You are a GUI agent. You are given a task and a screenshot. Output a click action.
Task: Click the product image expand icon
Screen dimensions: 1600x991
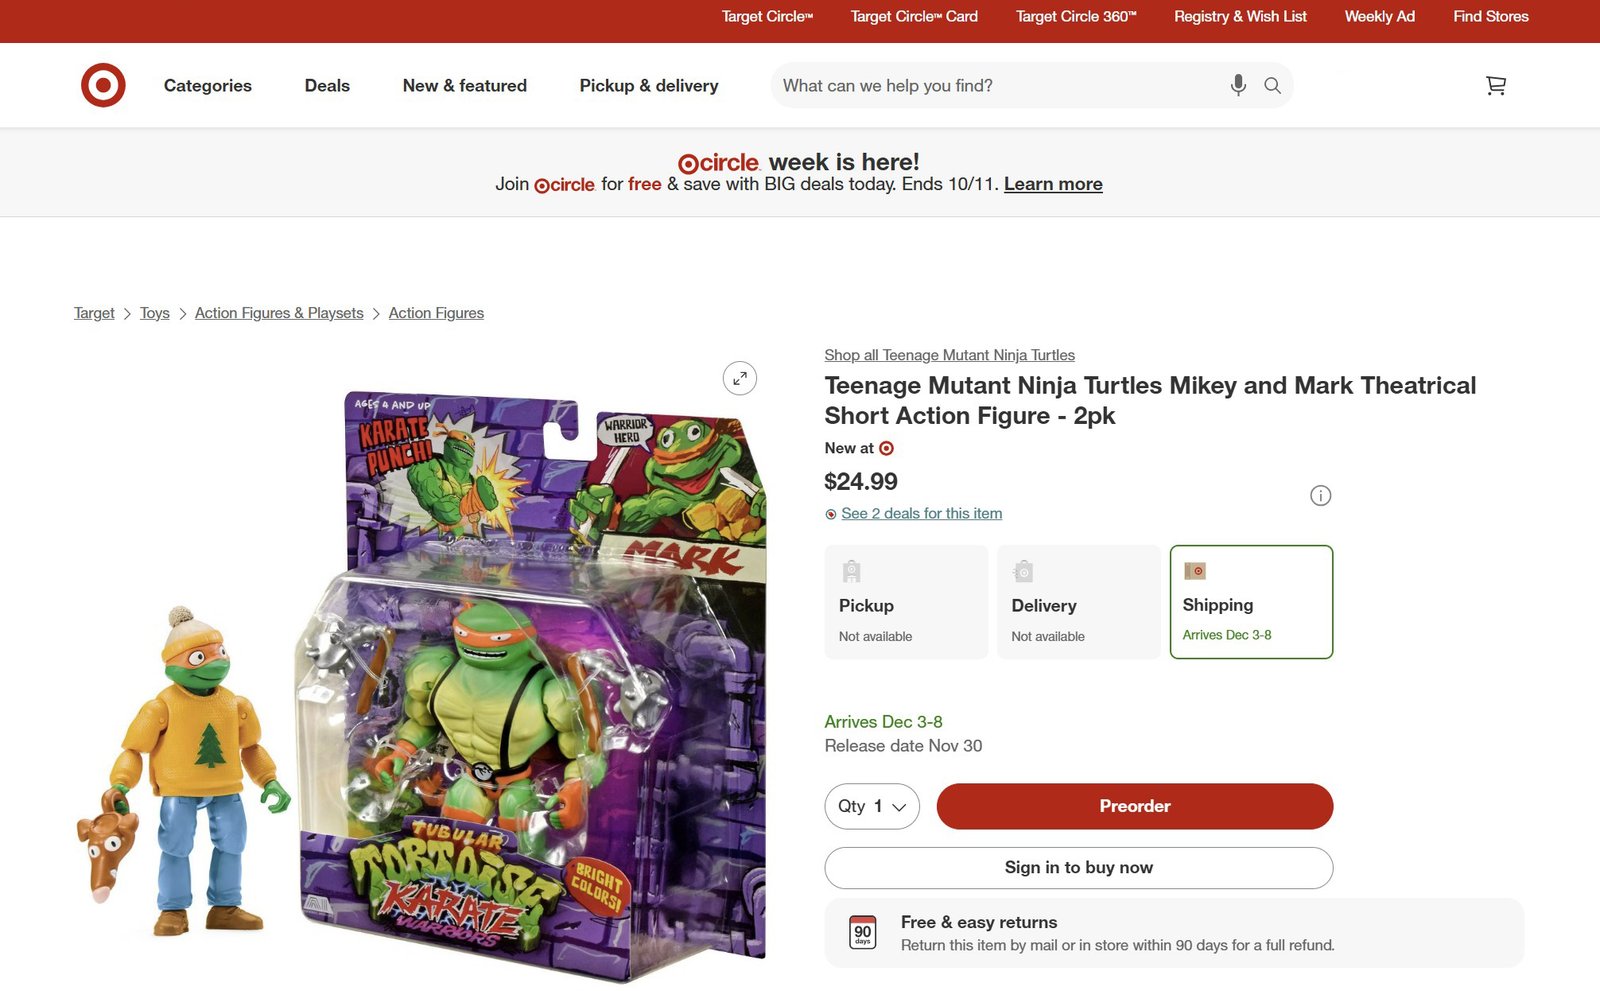coord(739,378)
